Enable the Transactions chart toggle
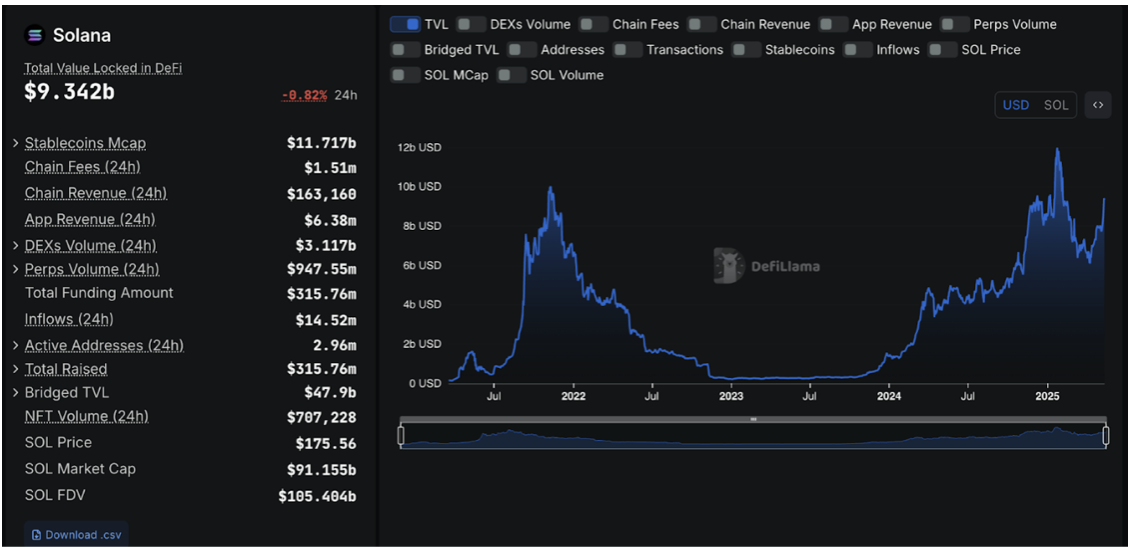The height and width of the screenshot is (550, 1128). pos(628,50)
